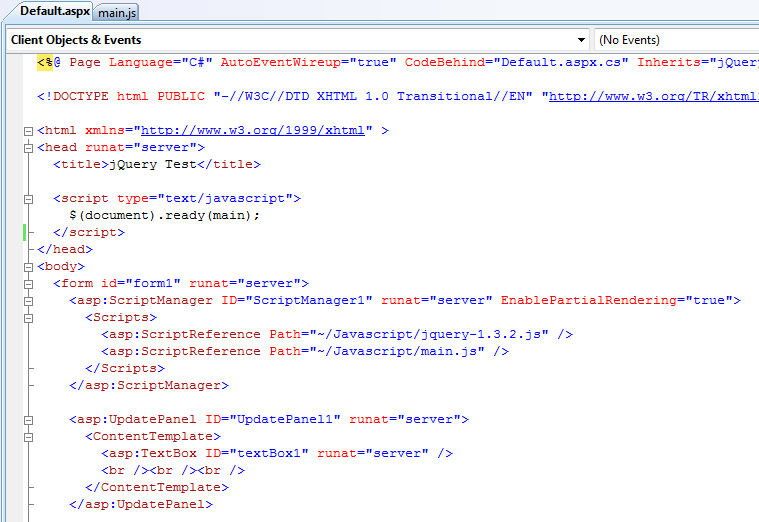Collapse the <head runat="server"> block

pos(29,148)
